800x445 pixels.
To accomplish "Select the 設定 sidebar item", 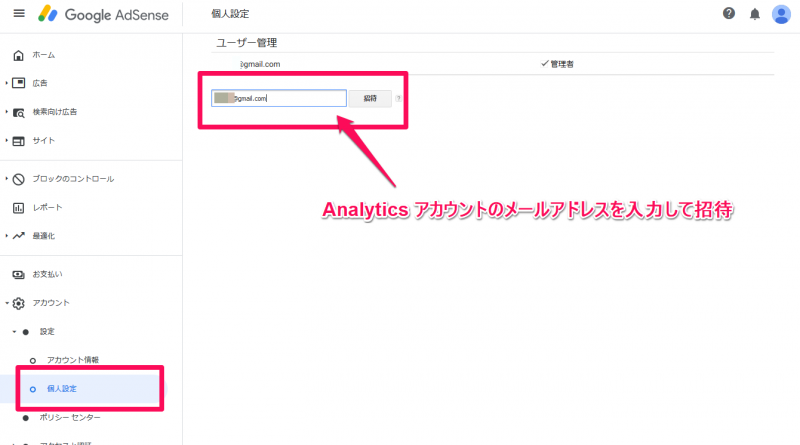I will click(x=47, y=331).
